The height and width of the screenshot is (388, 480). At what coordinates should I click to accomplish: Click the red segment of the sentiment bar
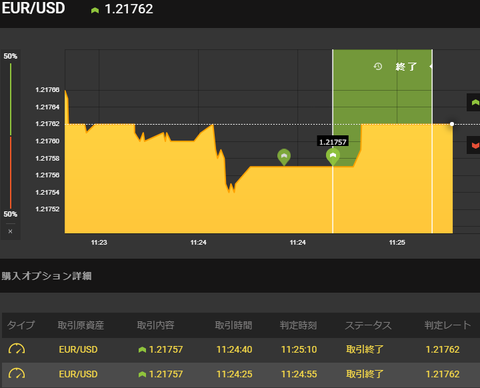coord(11,173)
